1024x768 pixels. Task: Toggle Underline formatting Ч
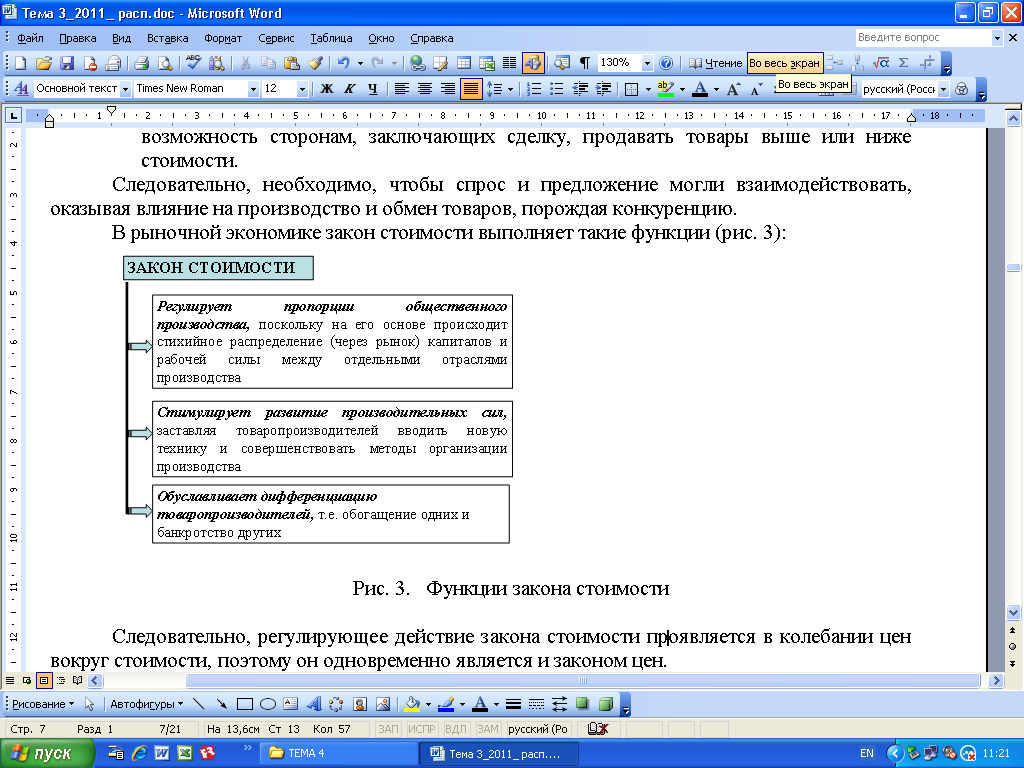[x=372, y=89]
